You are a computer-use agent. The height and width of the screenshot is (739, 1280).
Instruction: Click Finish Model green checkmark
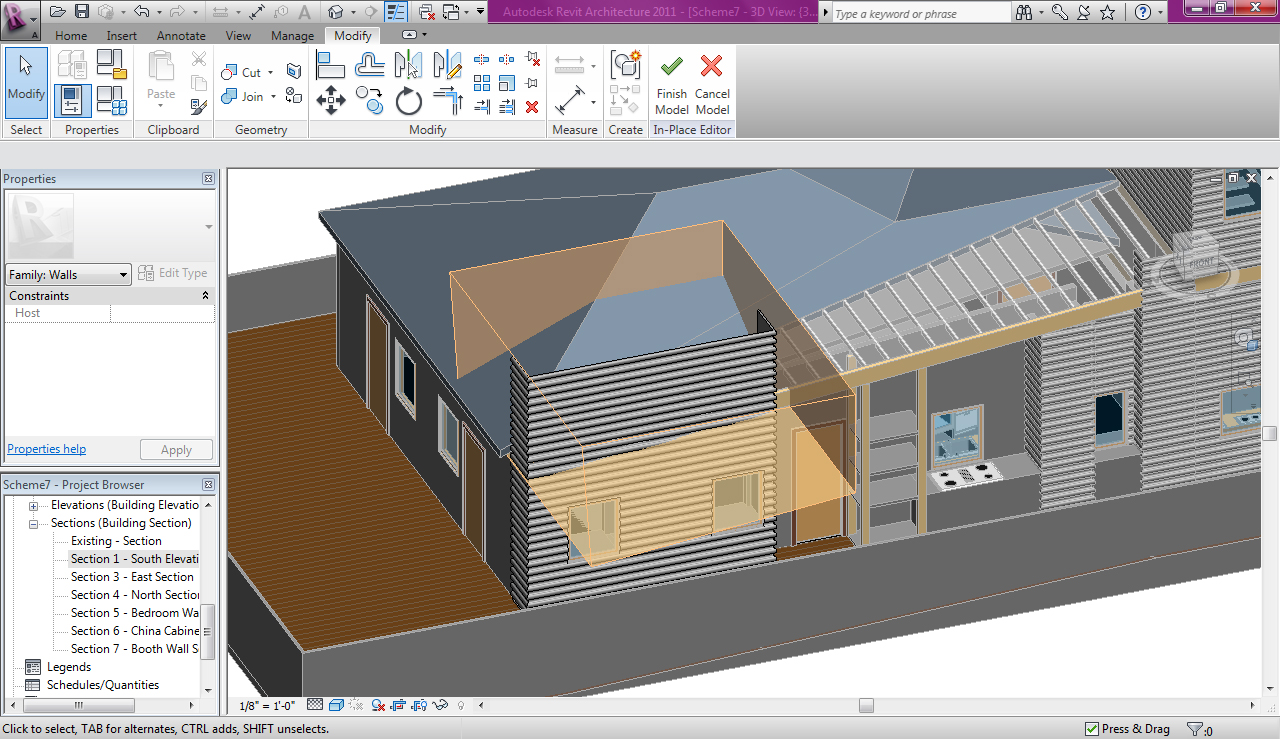coord(671,67)
